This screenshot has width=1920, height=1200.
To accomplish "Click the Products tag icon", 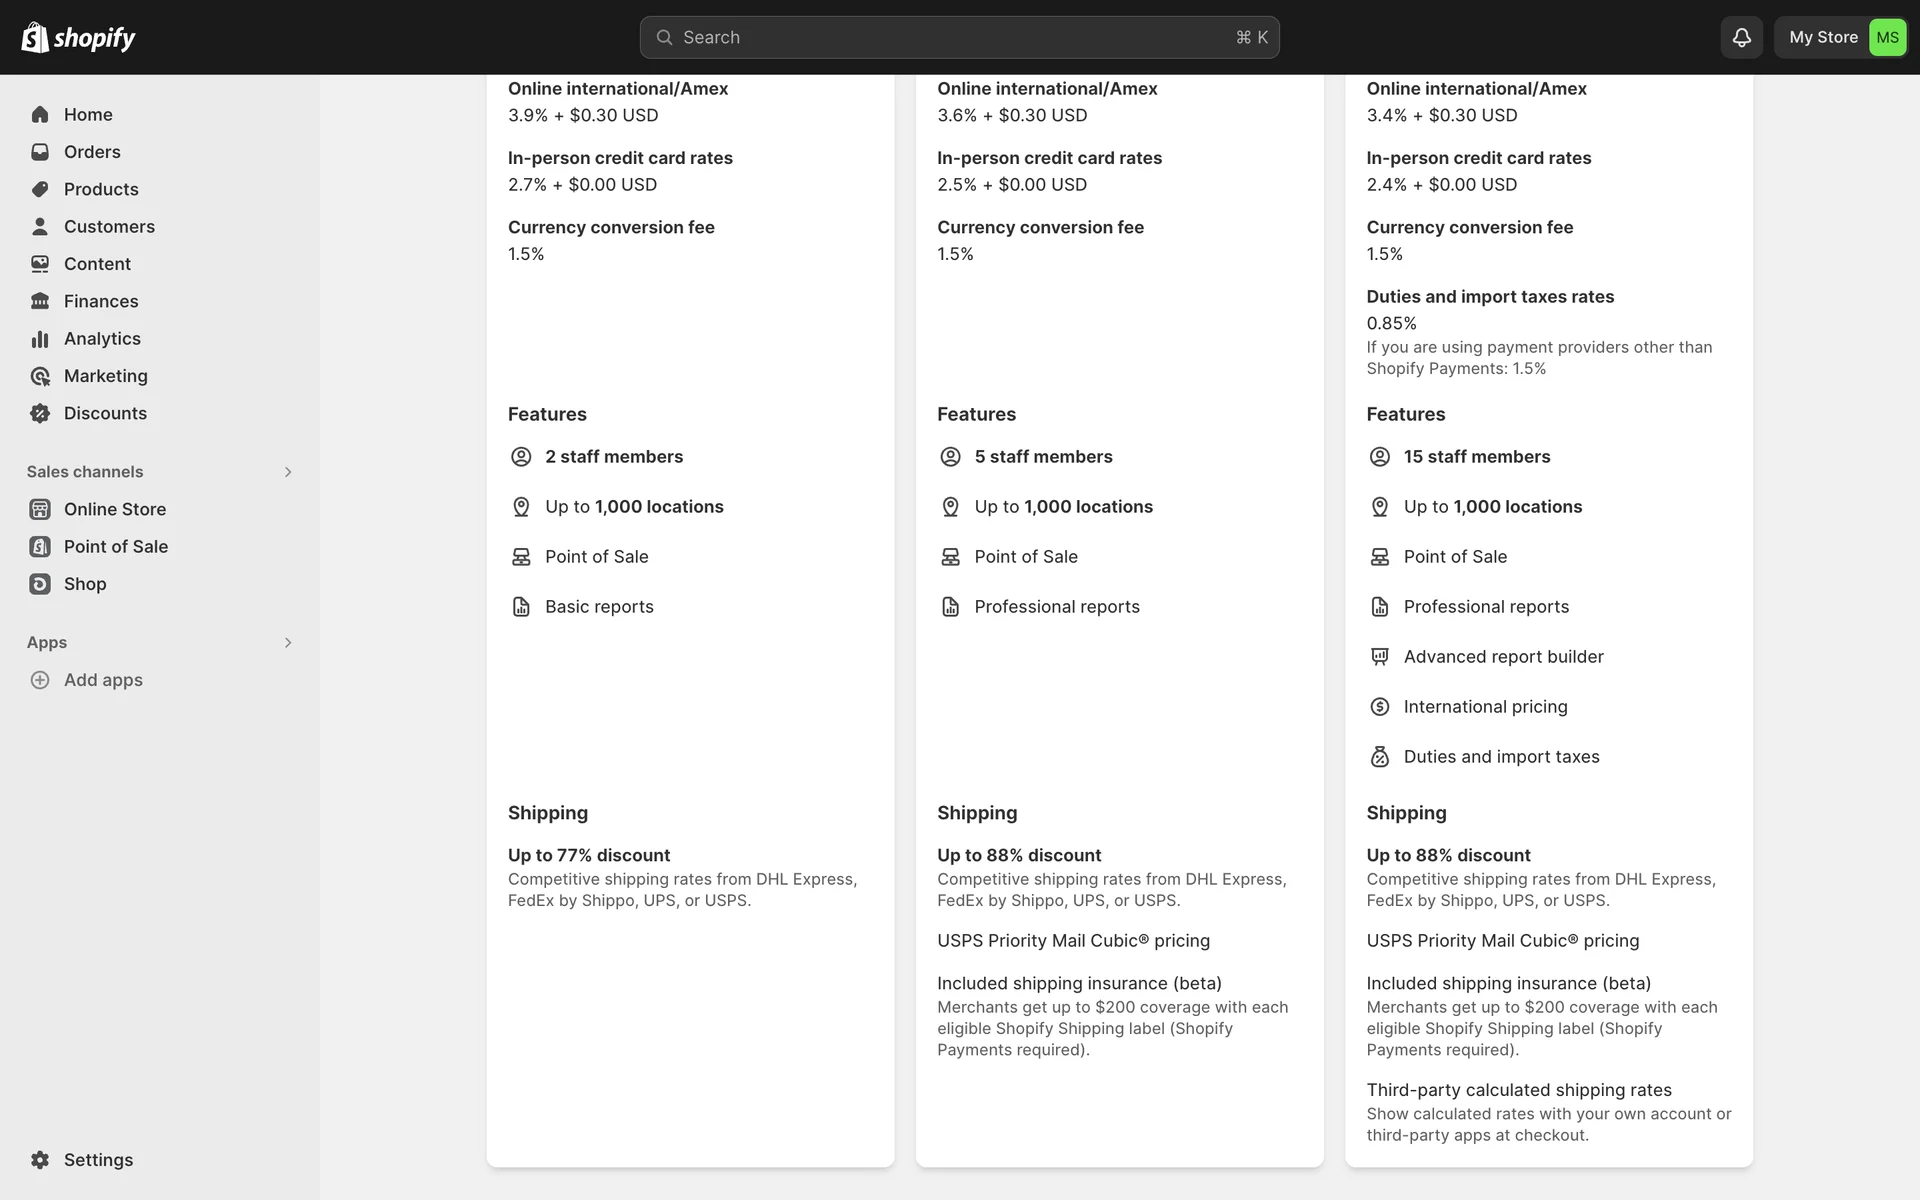I will click(x=40, y=189).
